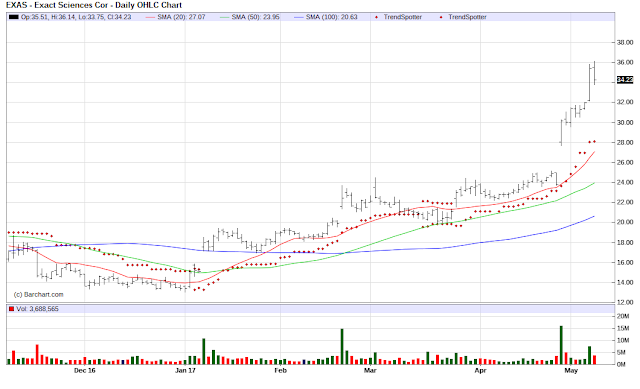Click the 12.00 price axis label
This screenshot has height=389, width=640.
click(x=625, y=302)
